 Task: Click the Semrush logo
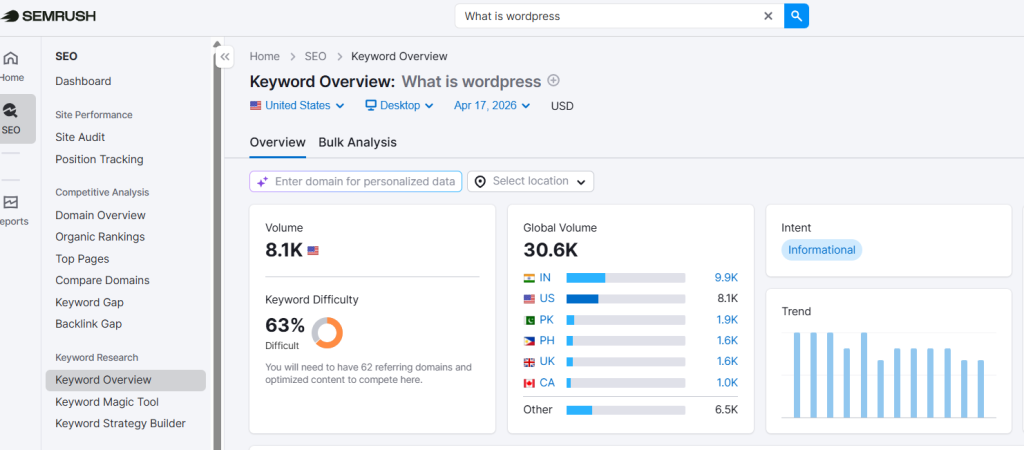(48, 16)
